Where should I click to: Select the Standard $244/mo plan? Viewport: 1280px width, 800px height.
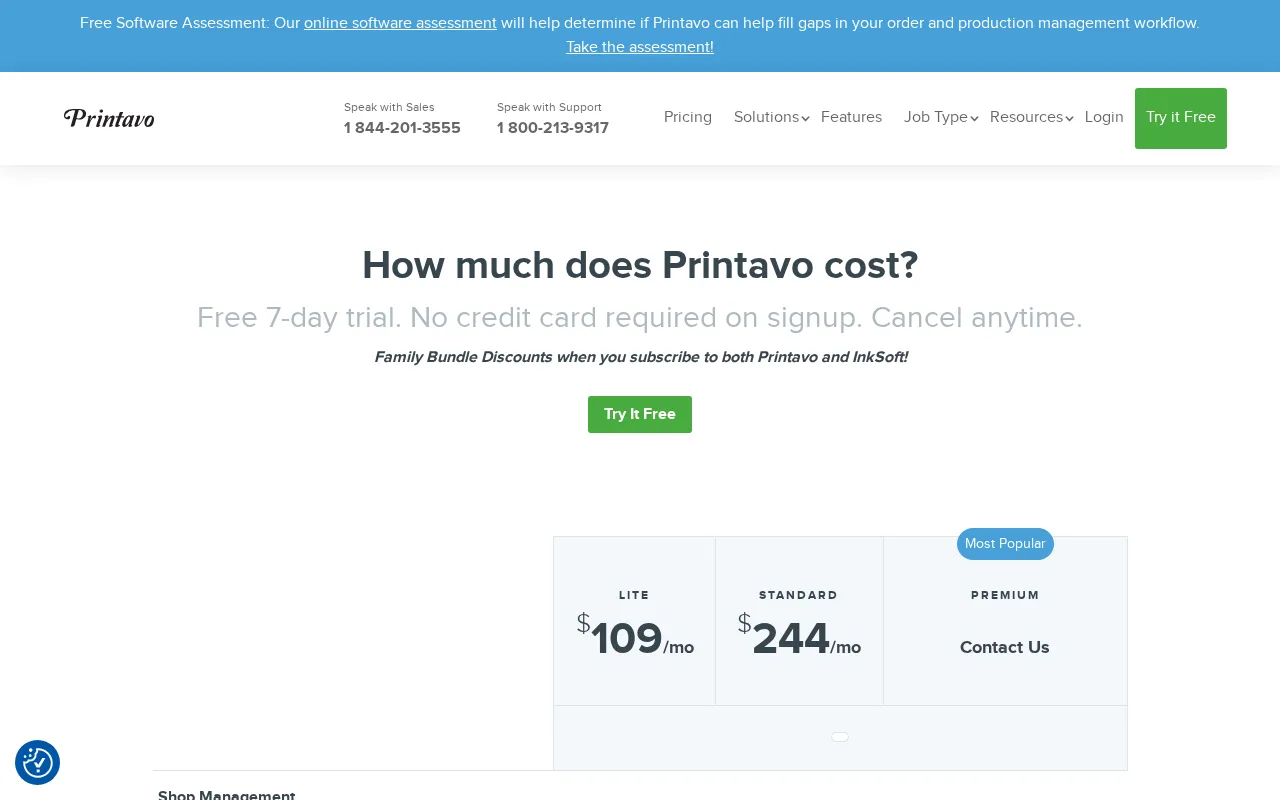pos(799,621)
